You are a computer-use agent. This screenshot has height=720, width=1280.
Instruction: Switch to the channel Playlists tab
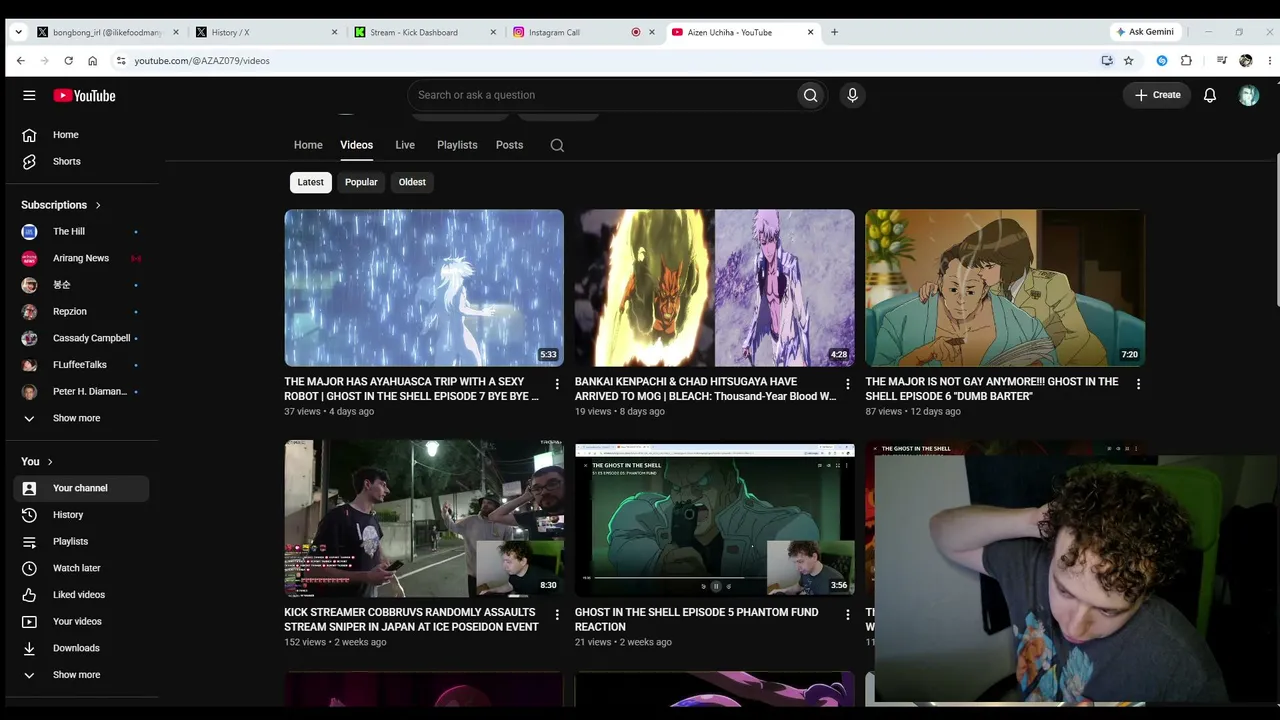pyautogui.click(x=457, y=145)
